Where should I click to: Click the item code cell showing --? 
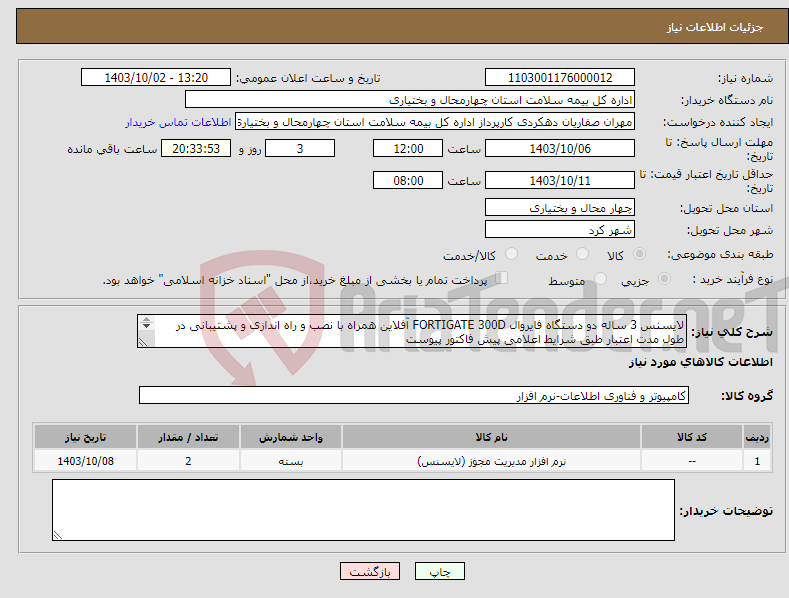click(x=692, y=461)
